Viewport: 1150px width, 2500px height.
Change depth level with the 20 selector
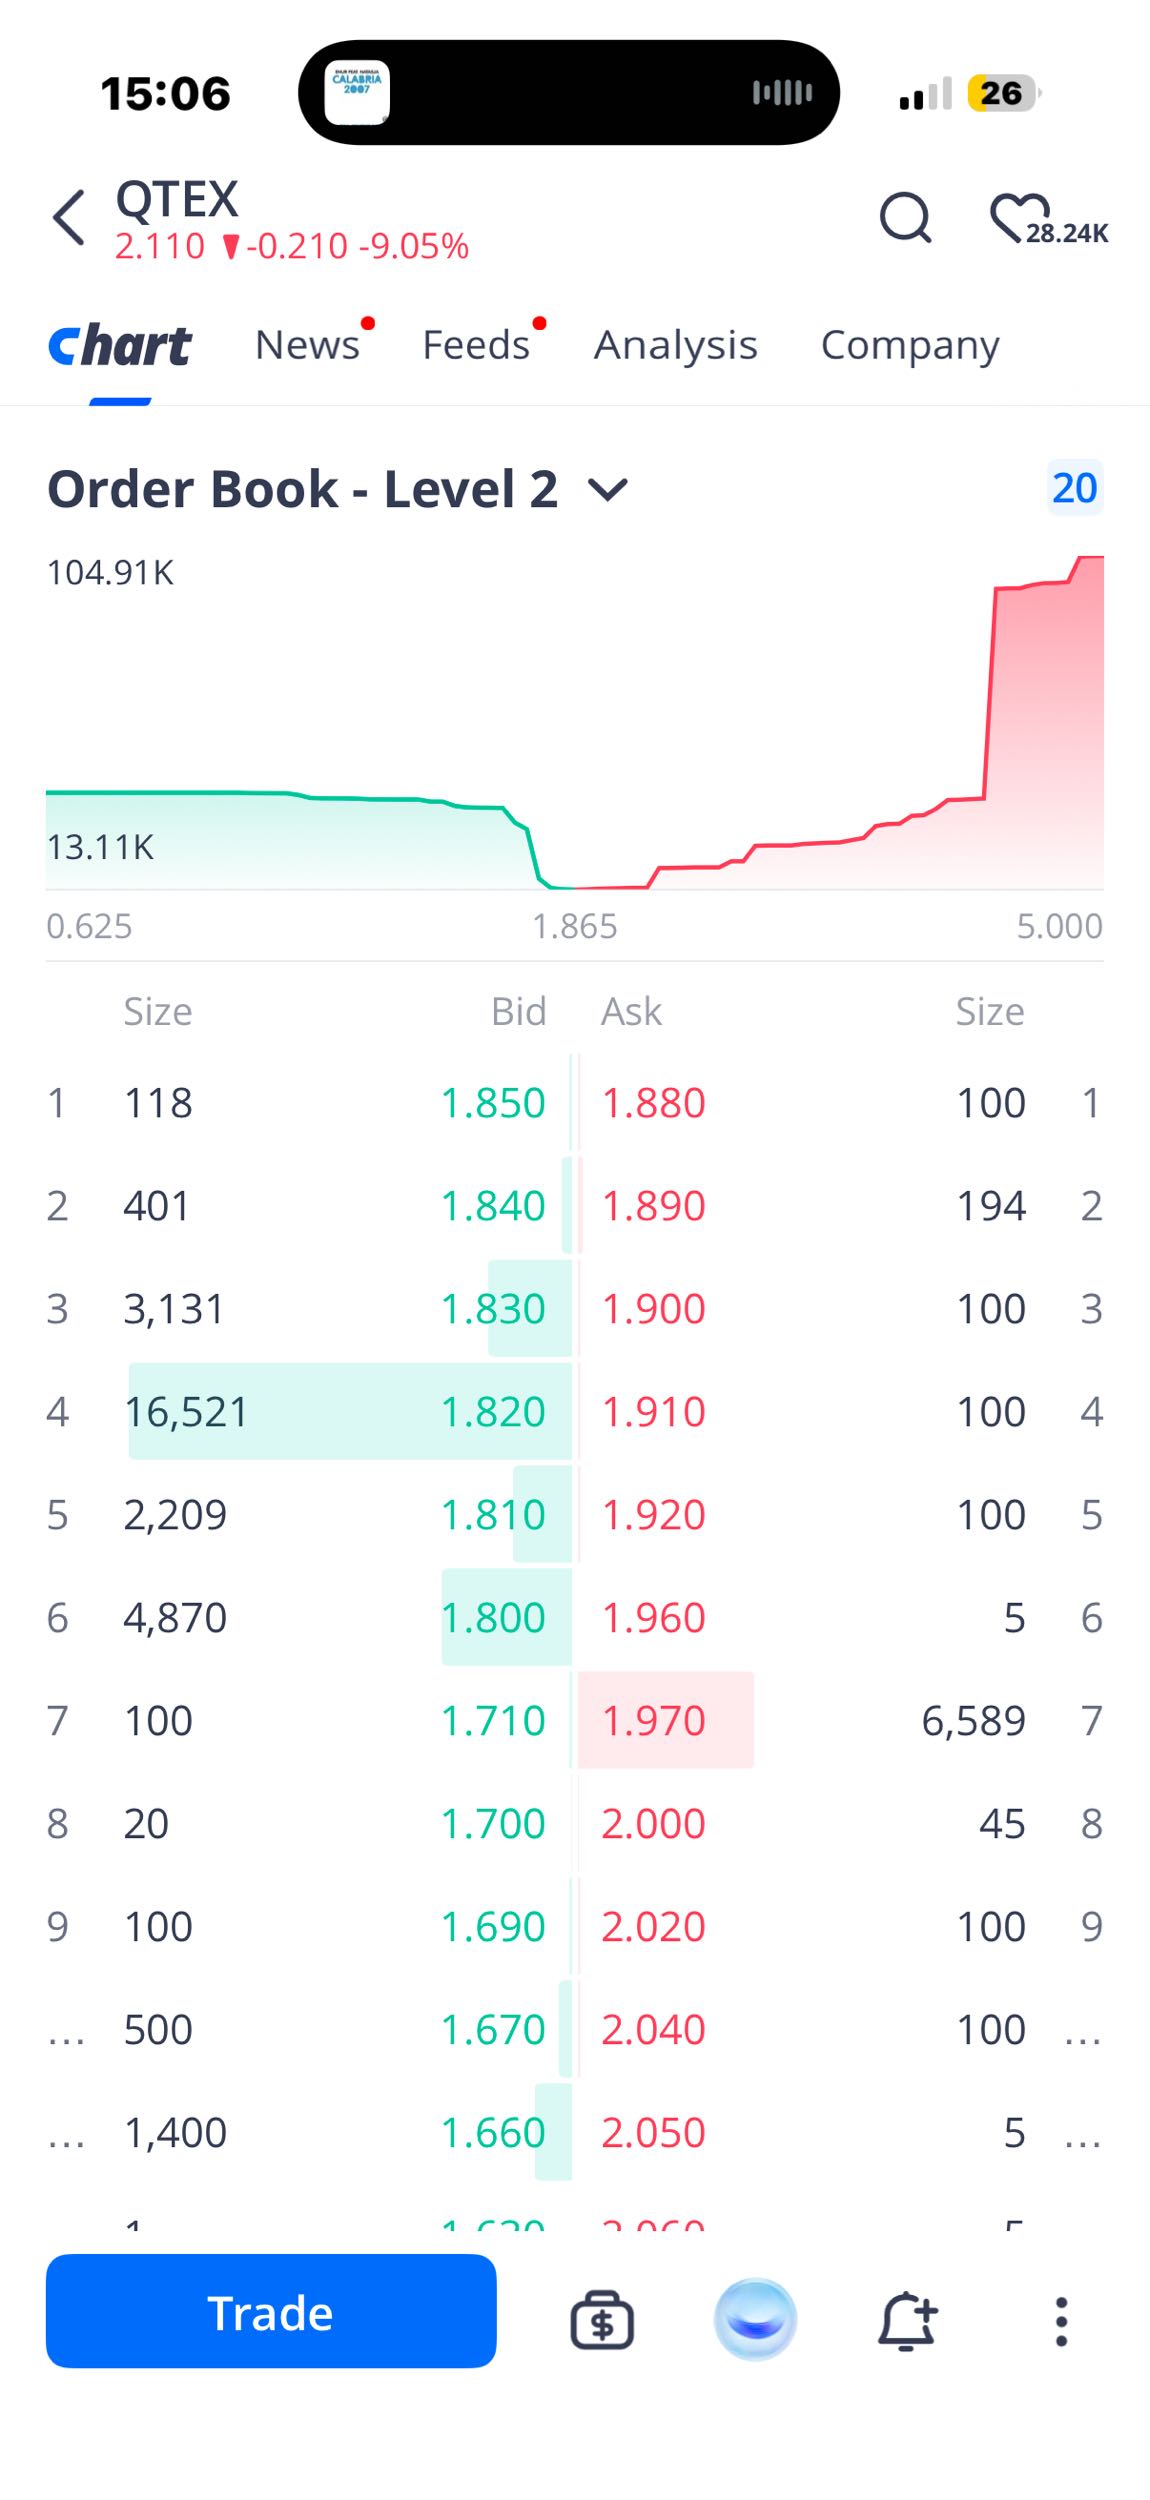(x=1075, y=488)
